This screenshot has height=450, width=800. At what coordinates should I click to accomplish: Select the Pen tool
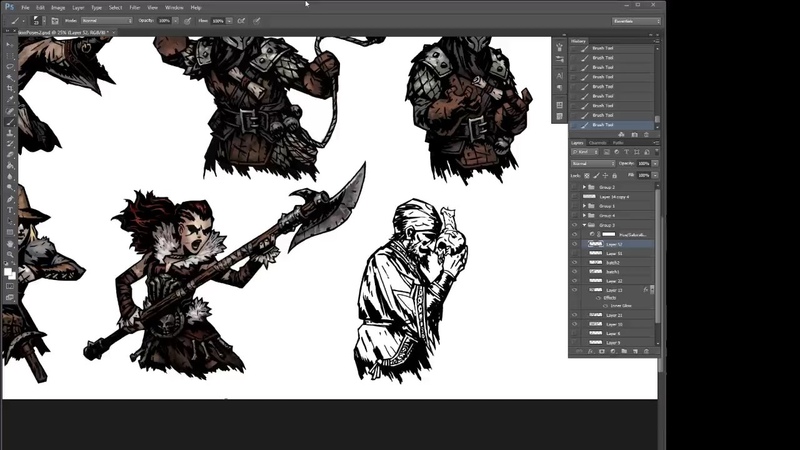point(10,198)
